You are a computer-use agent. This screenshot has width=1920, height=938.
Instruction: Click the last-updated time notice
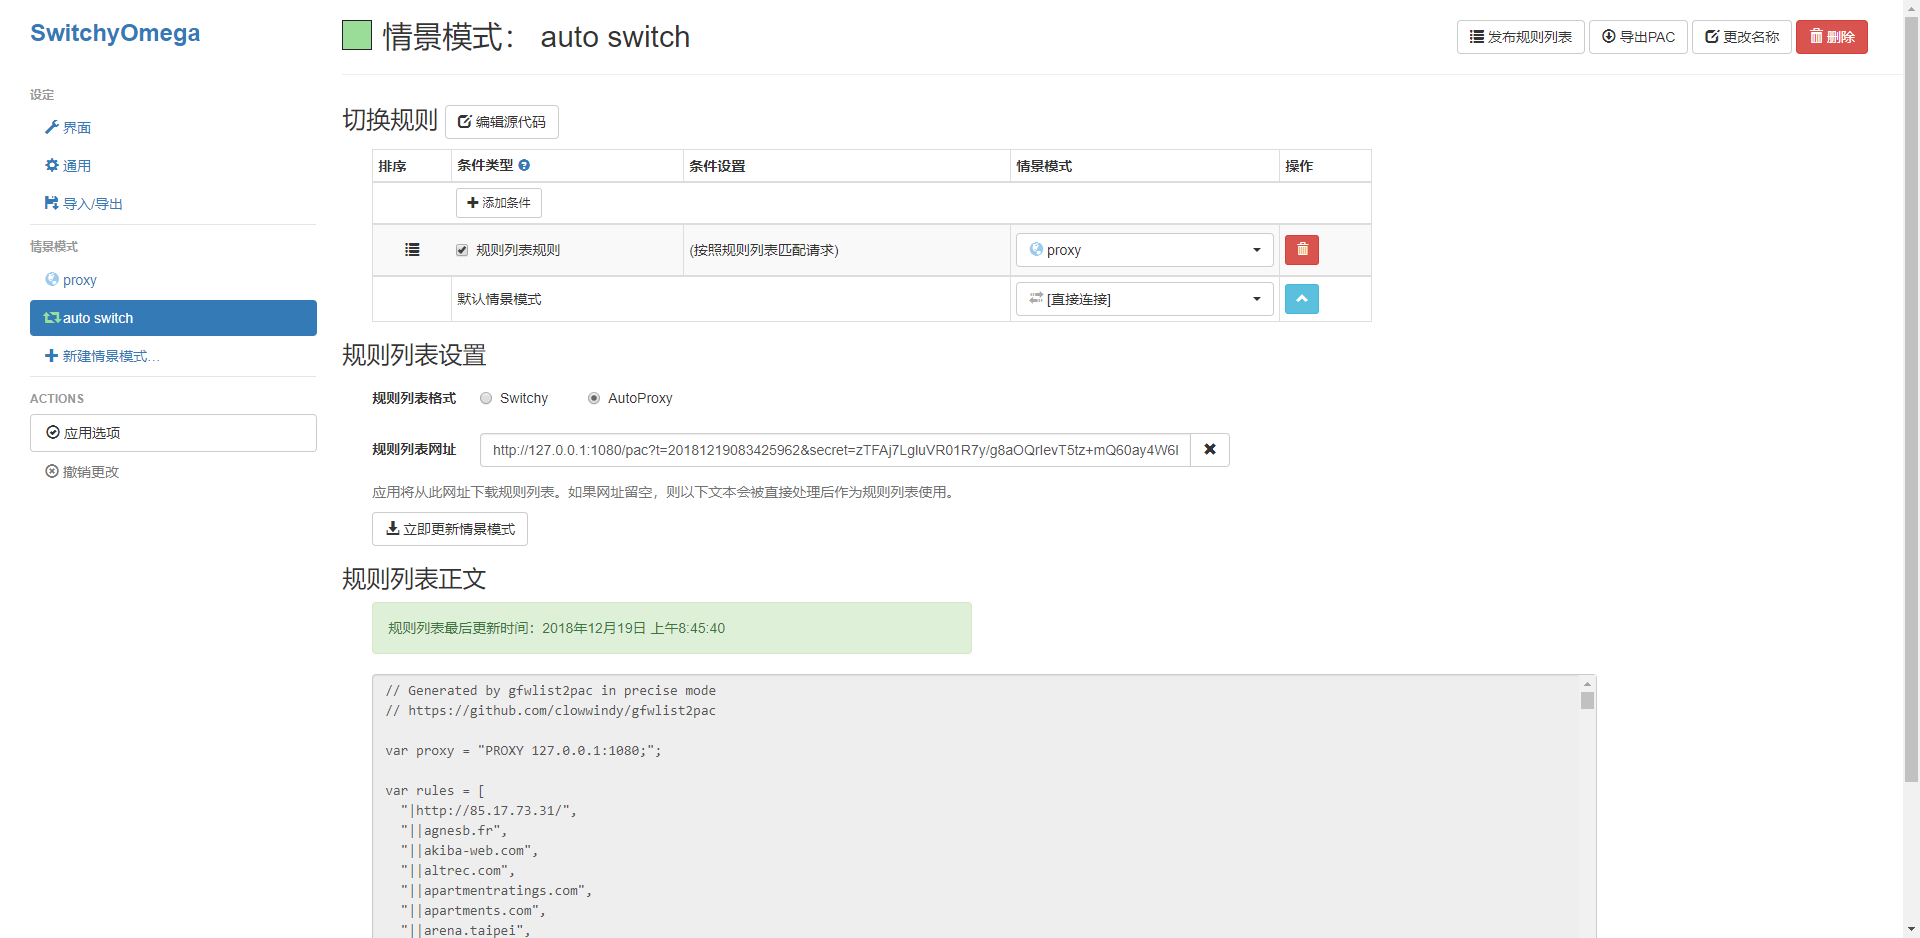(672, 628)
